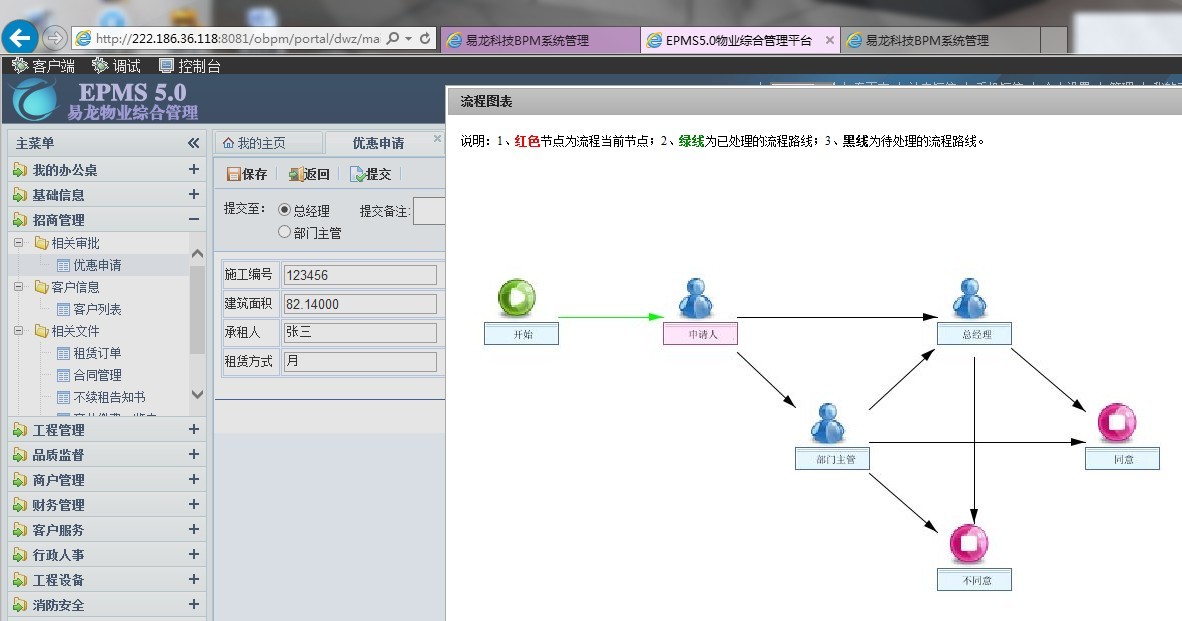The image size is (1182, 621).
Task: Refresh the page with the reload icon
Action: [425, 38]
